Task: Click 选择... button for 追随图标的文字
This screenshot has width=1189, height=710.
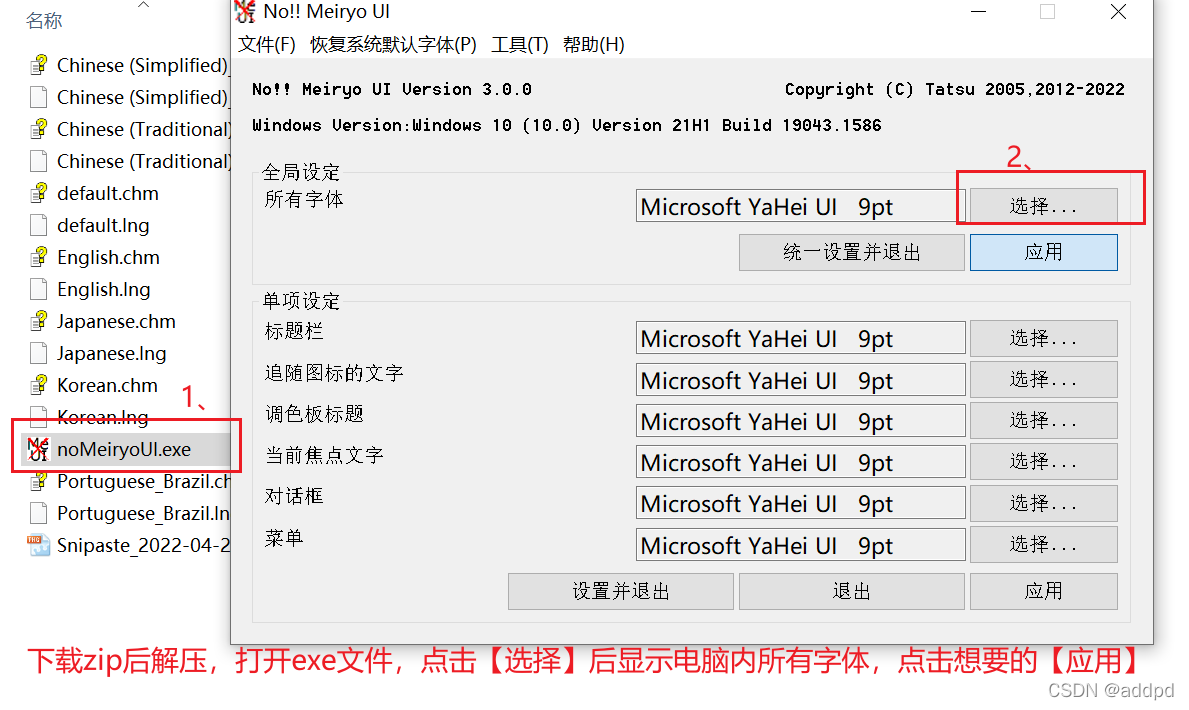Action: (x=1043, y=379)
